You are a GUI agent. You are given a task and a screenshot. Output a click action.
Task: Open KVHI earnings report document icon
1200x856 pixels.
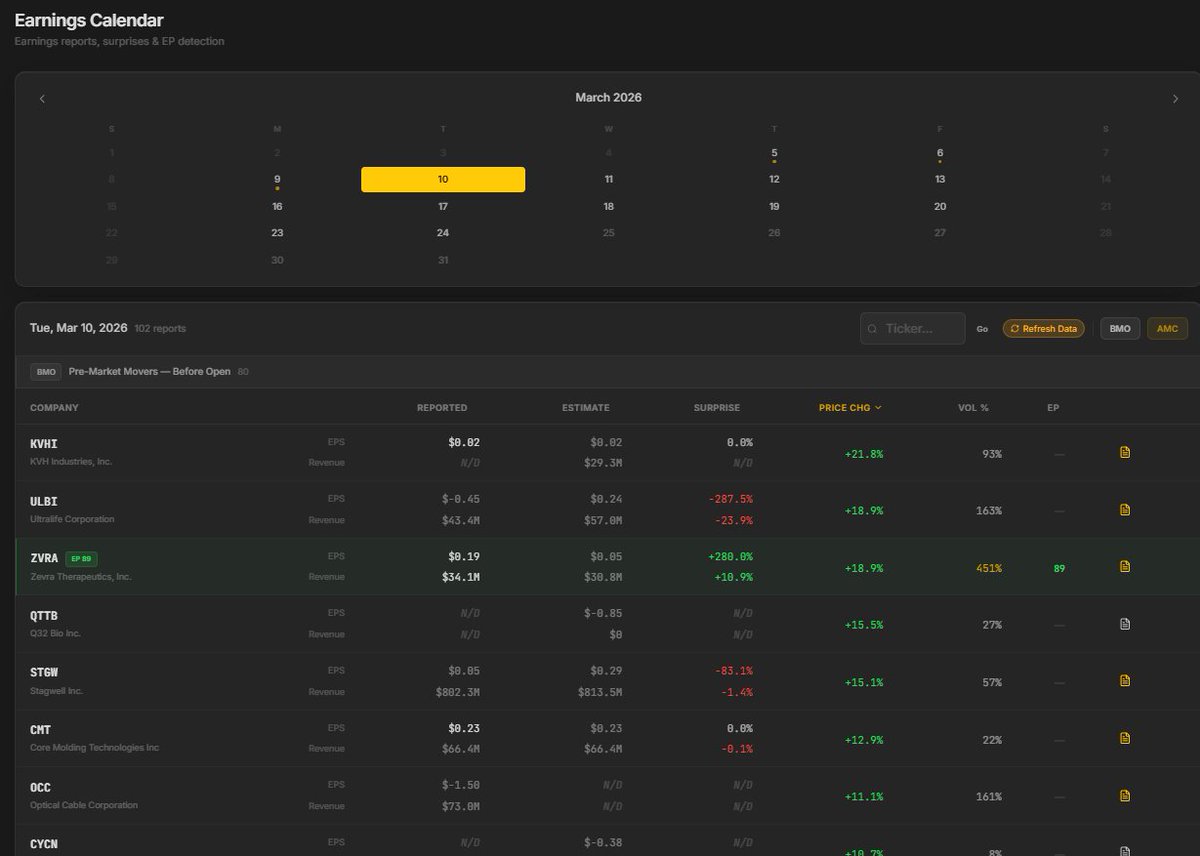[1125, 453]
